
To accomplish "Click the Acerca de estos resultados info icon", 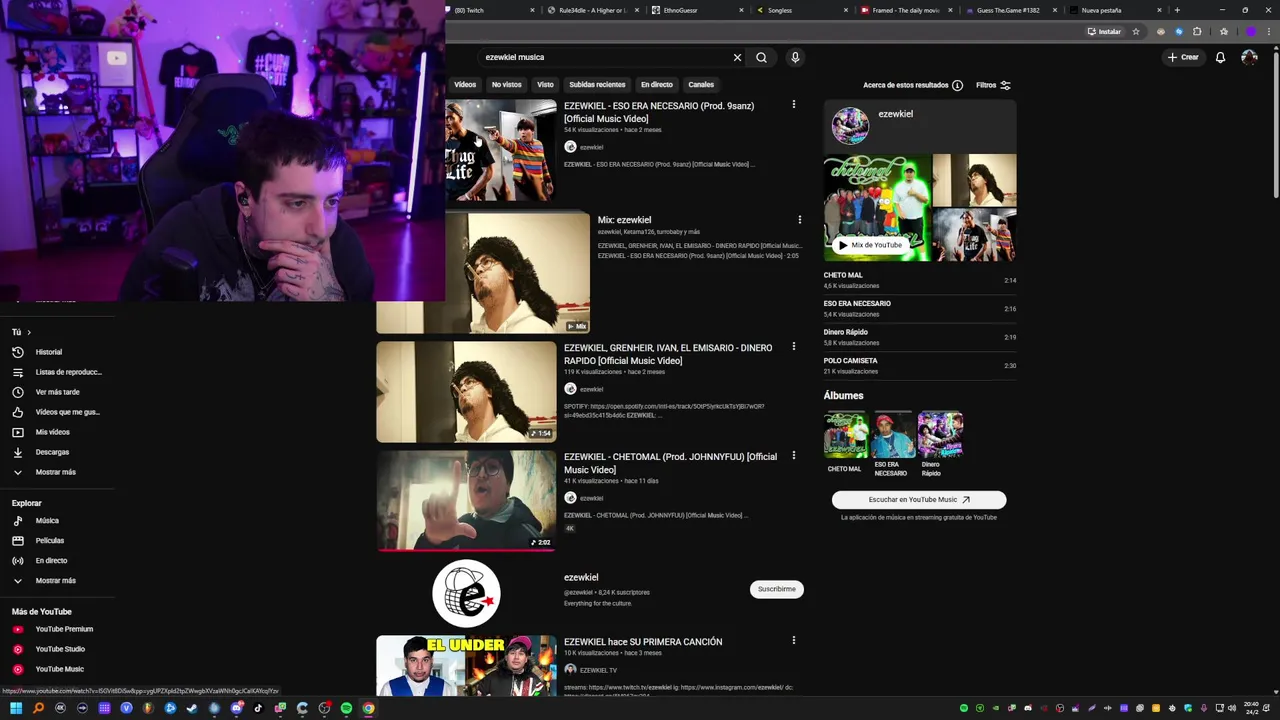I will click(x=957, y=85).
